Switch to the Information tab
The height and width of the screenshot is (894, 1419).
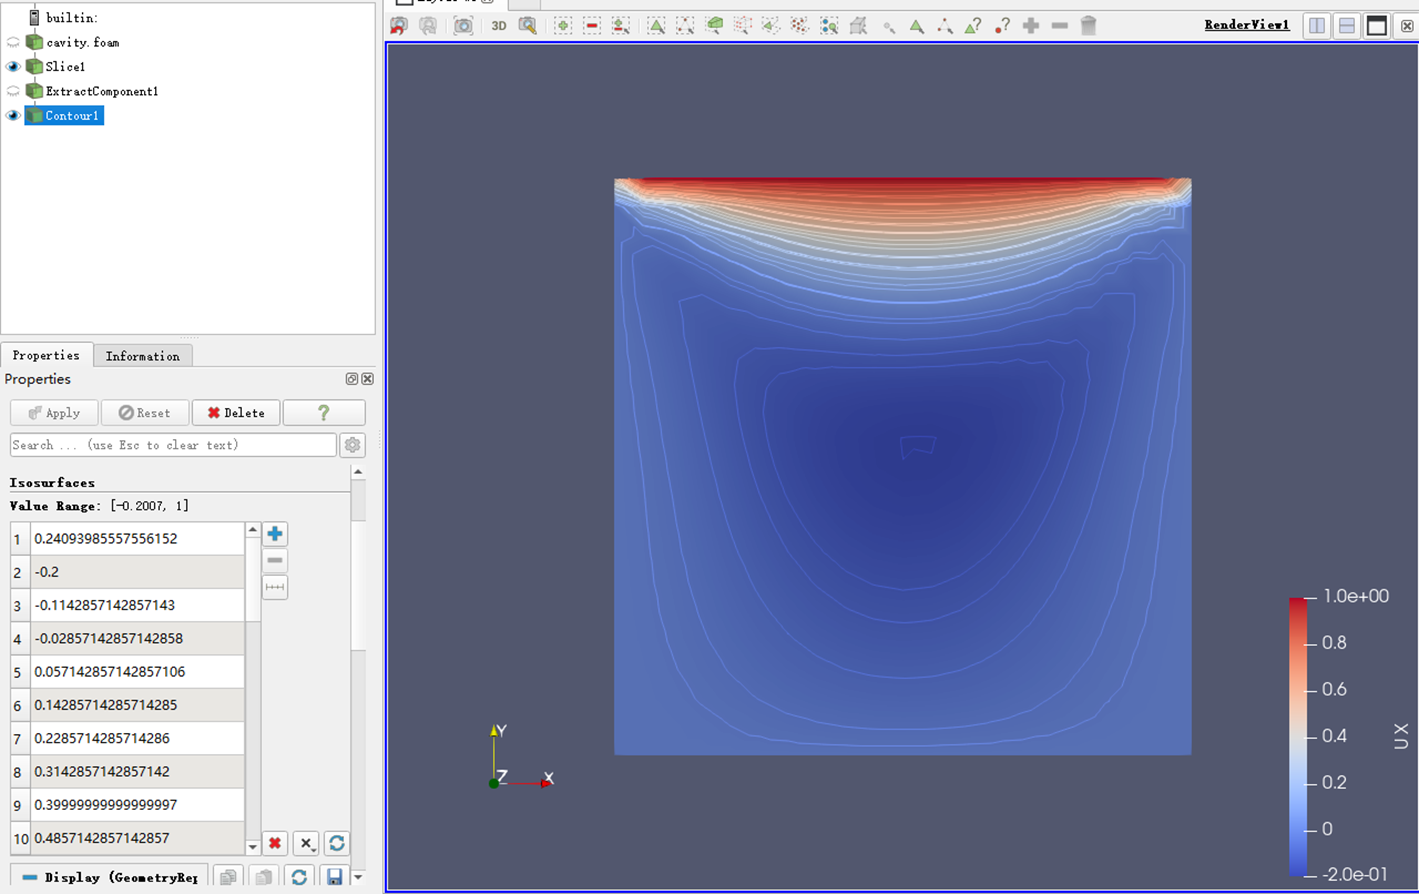(143, 355)
